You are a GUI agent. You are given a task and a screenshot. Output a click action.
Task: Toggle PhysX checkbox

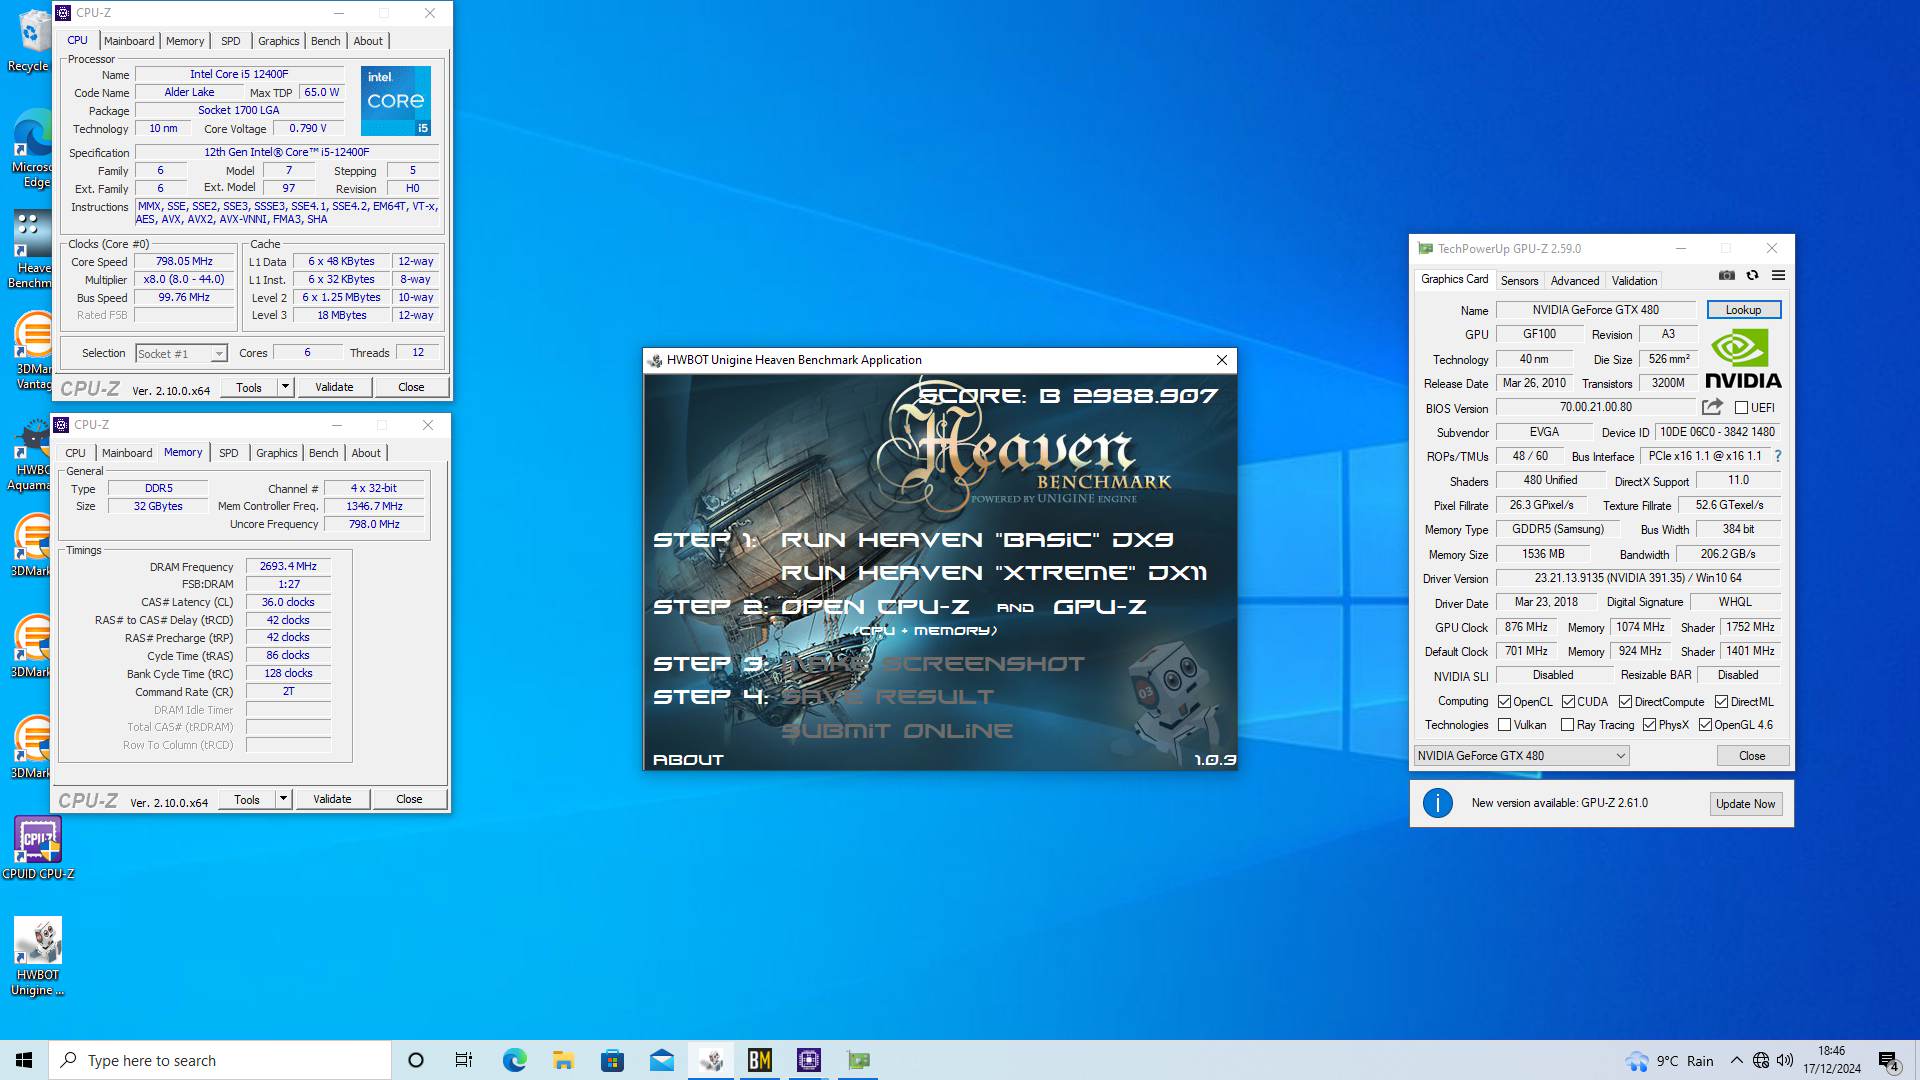(x=1649, y=725)
